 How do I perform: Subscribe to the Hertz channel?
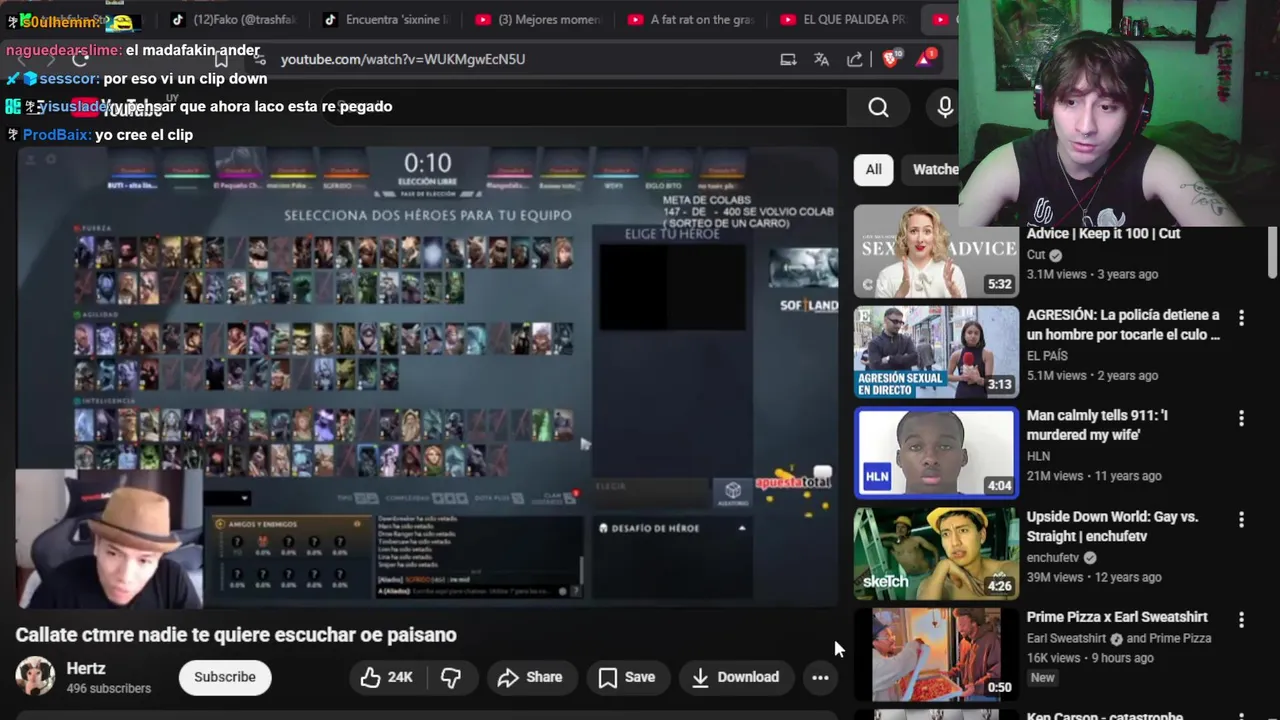tap(225, 677)
